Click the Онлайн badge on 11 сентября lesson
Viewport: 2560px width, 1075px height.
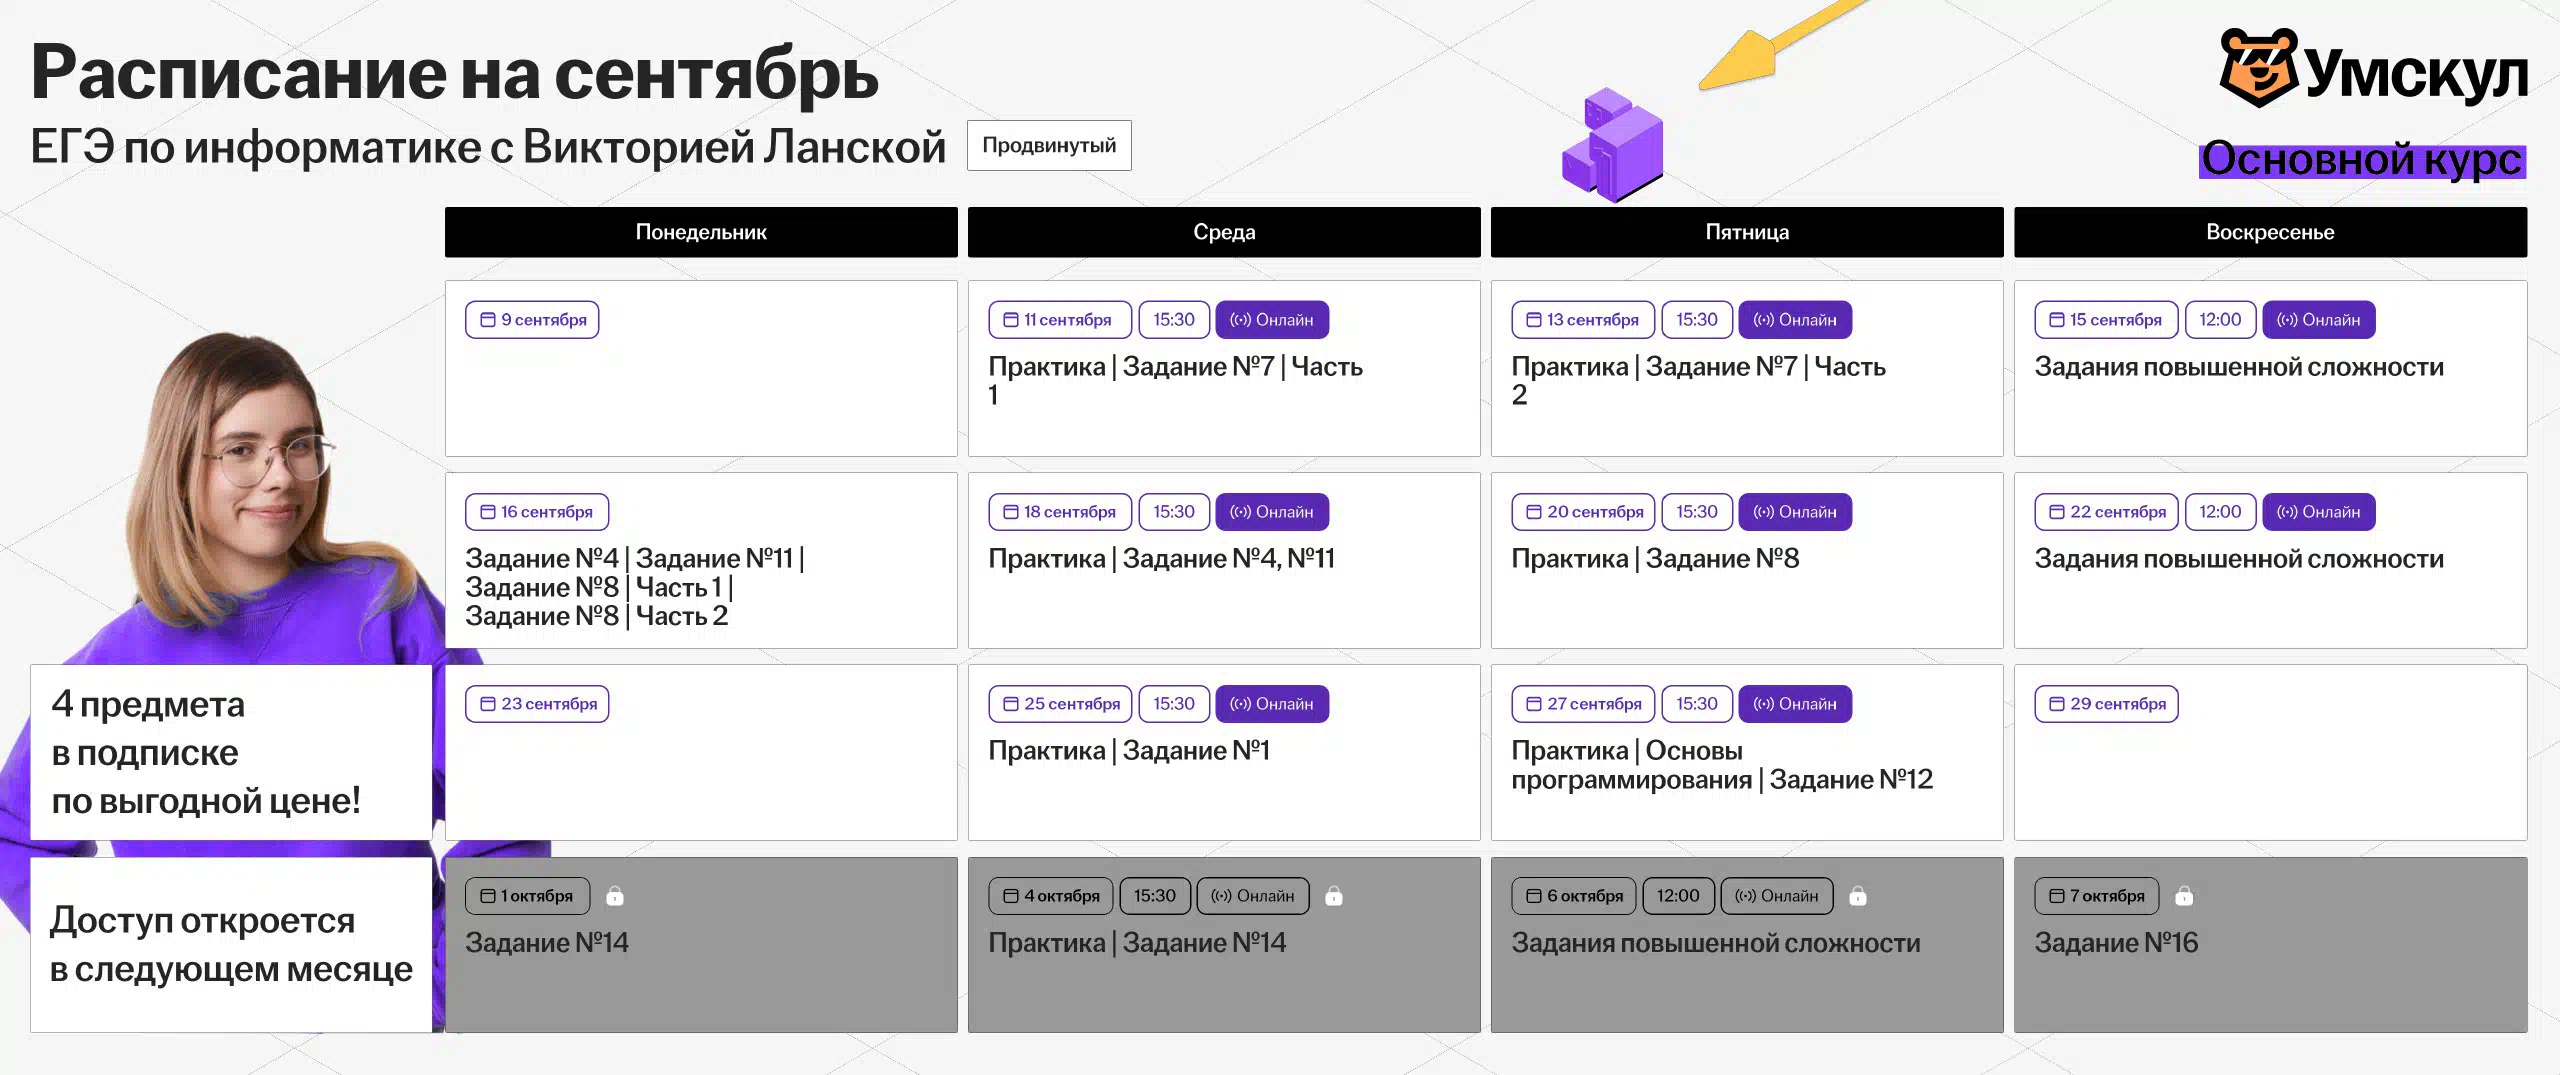[x=1271, y=320]
